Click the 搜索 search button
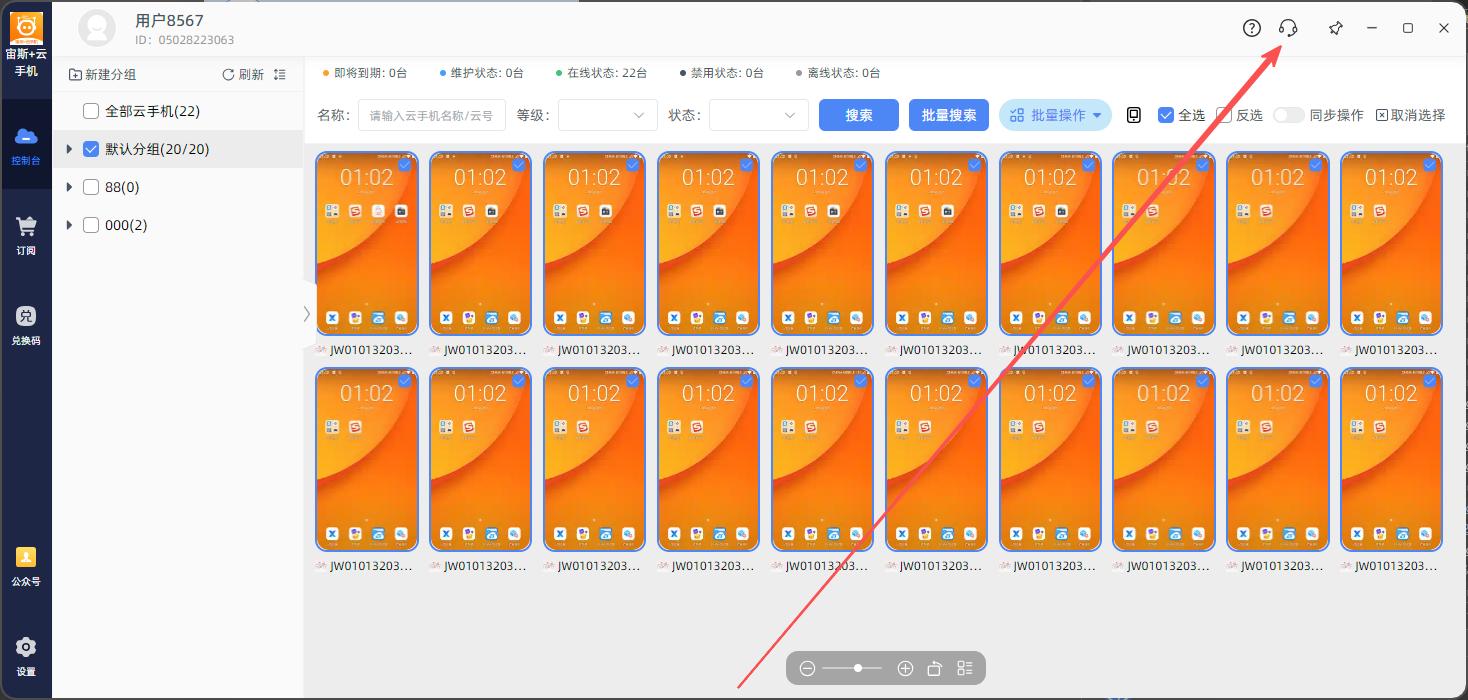 coord(859,115)
